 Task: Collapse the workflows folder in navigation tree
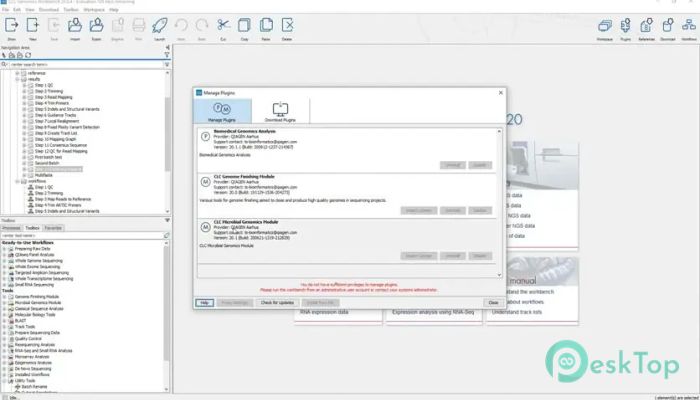click(17, 181)
